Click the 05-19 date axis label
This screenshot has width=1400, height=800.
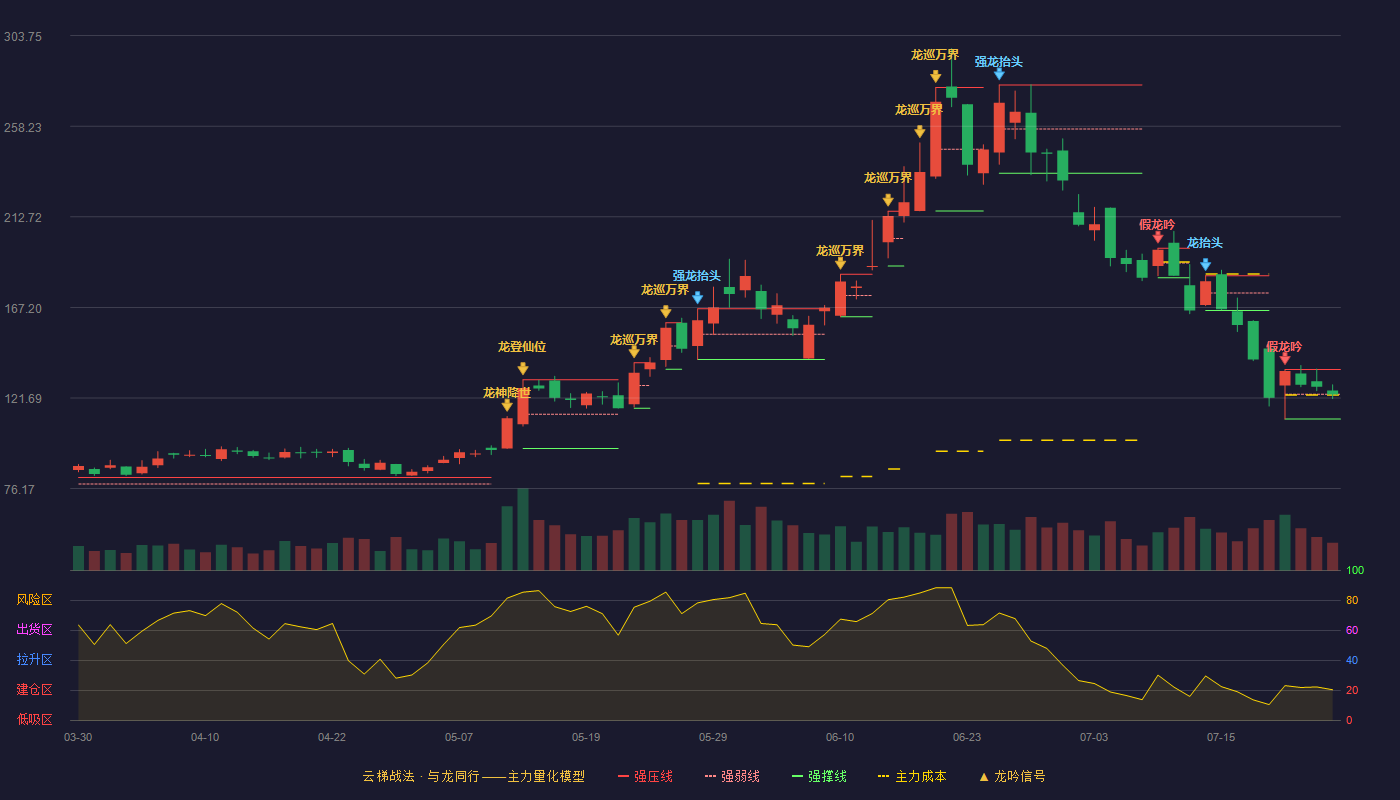[586, 737]
